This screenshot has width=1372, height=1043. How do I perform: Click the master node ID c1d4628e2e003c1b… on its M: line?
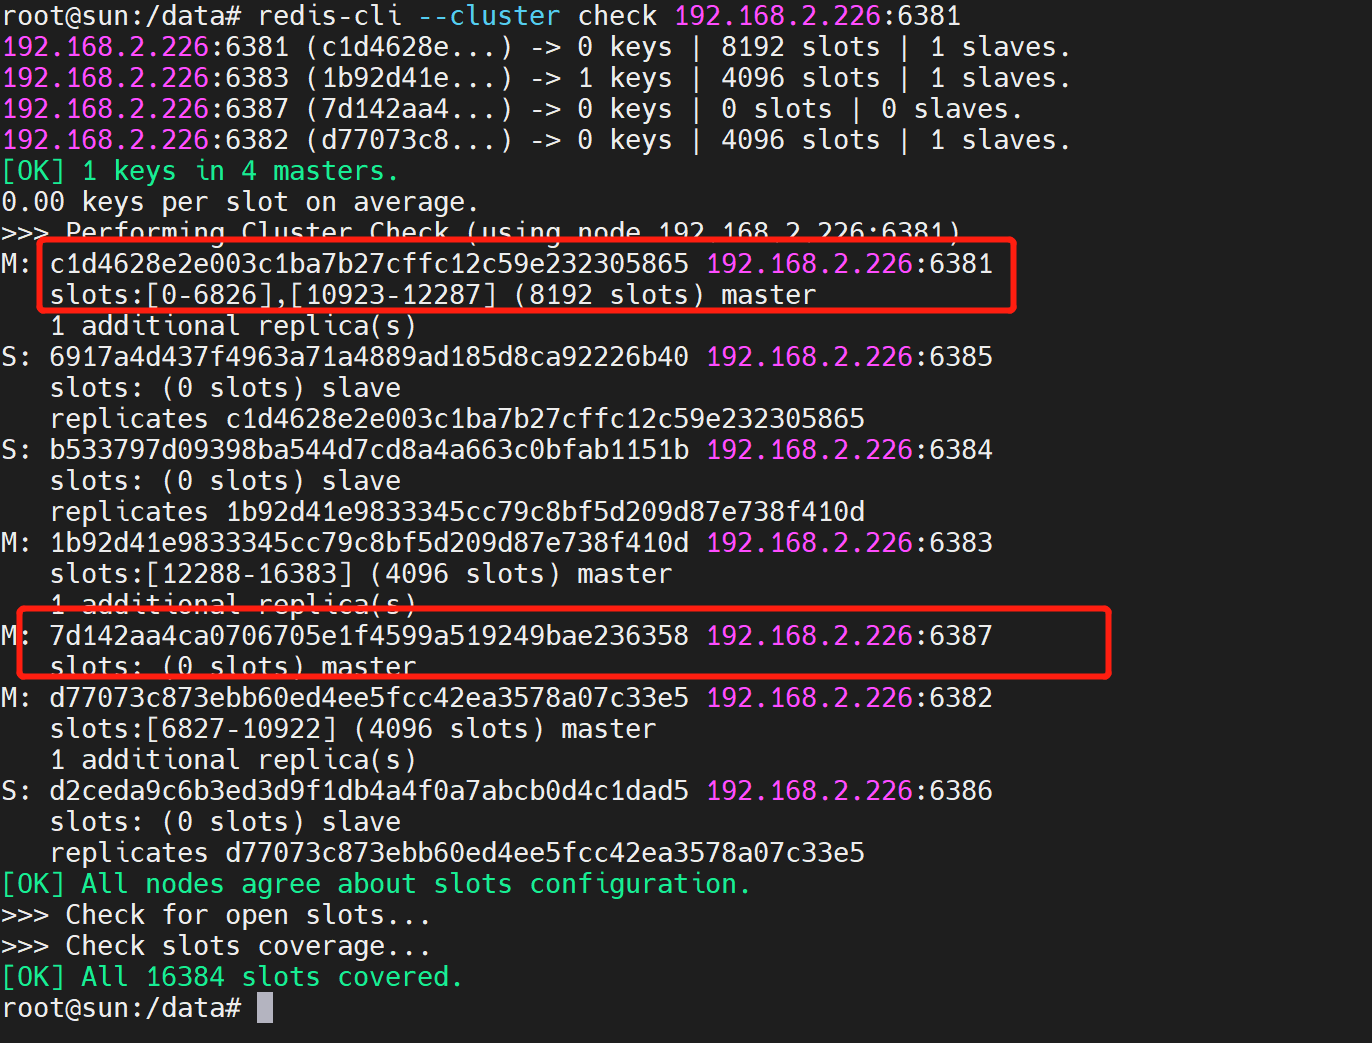pyautogui.click(x=369, y=264)
